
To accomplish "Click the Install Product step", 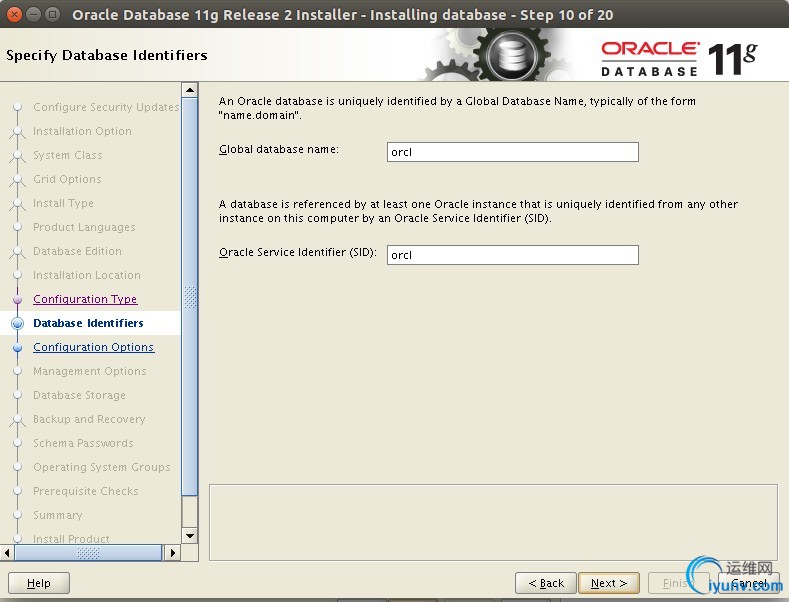I will (71, 539).
